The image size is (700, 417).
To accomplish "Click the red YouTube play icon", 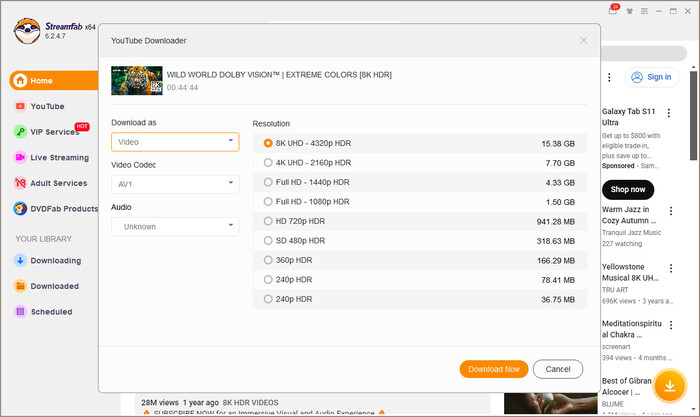I will [x=20, y=106].
